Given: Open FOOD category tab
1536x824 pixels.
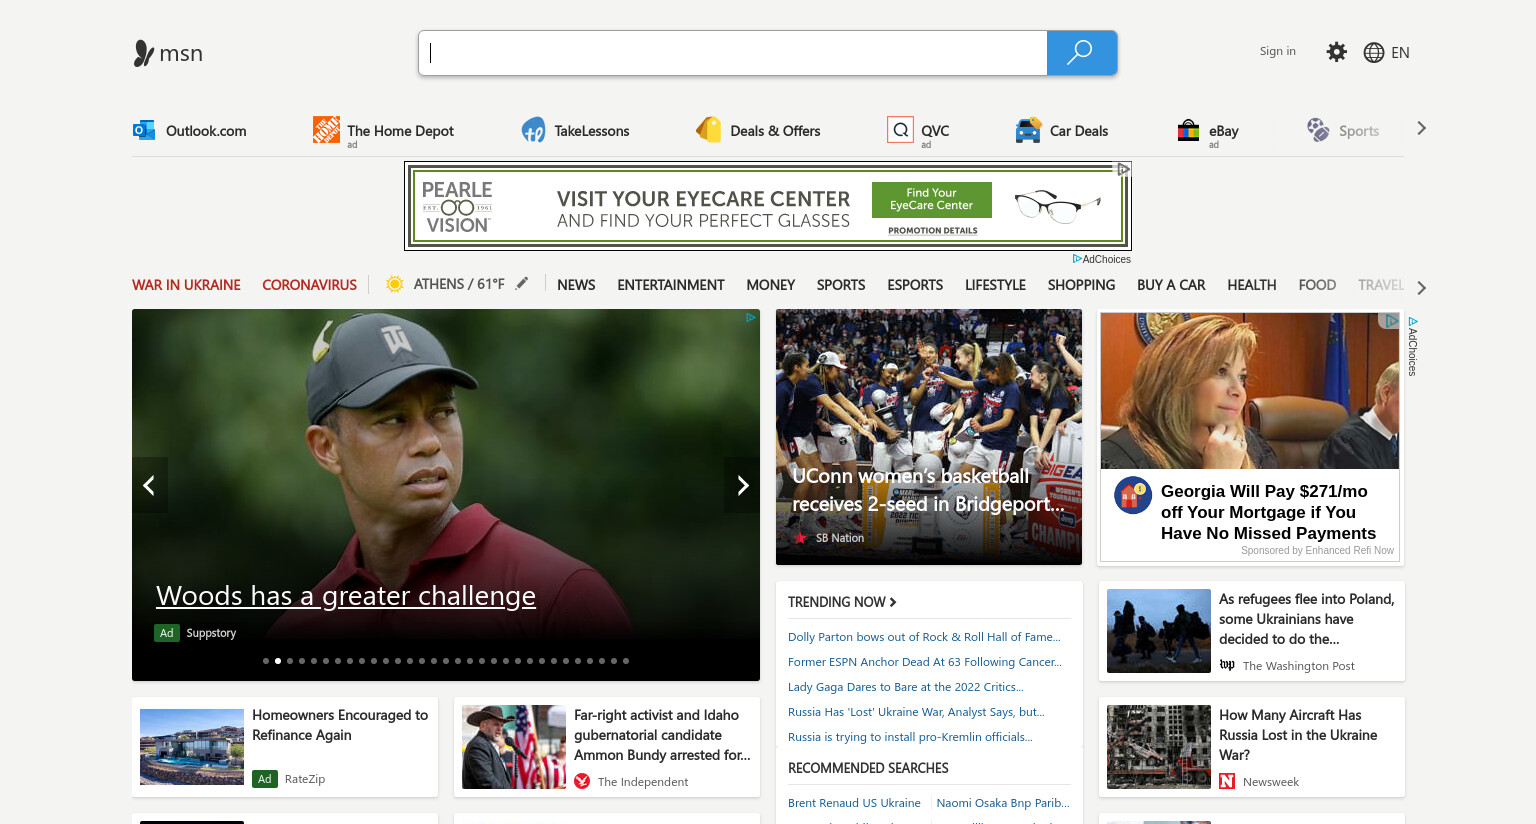Looking at the screenshot, I should pyautogui.click(x=1317, y=285).
